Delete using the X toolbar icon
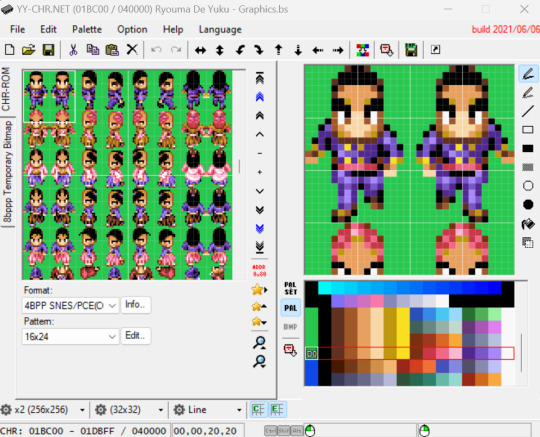 132,50
